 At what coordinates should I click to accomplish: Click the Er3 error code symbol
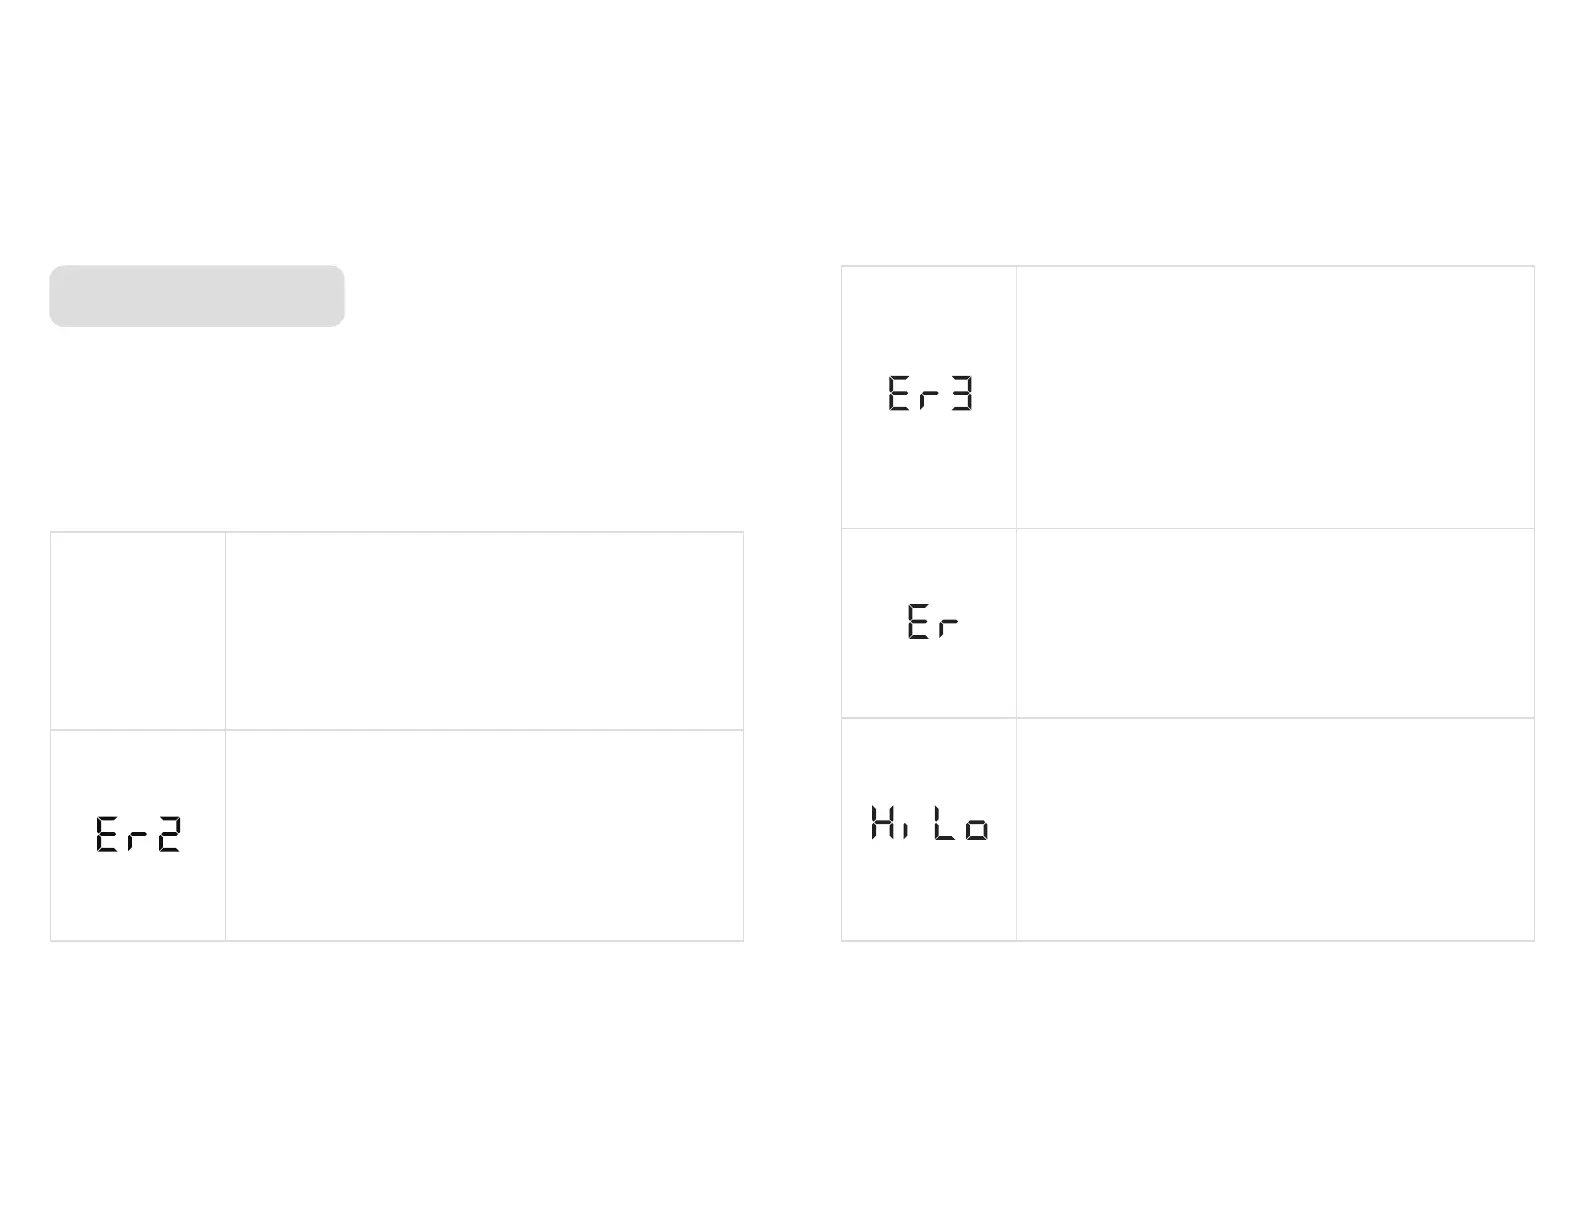click(x=930, y=393)
